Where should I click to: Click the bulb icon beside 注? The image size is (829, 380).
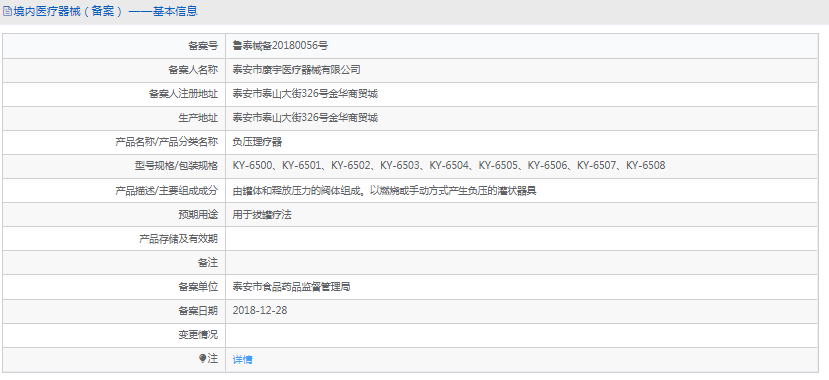click(x=202, y=359)
